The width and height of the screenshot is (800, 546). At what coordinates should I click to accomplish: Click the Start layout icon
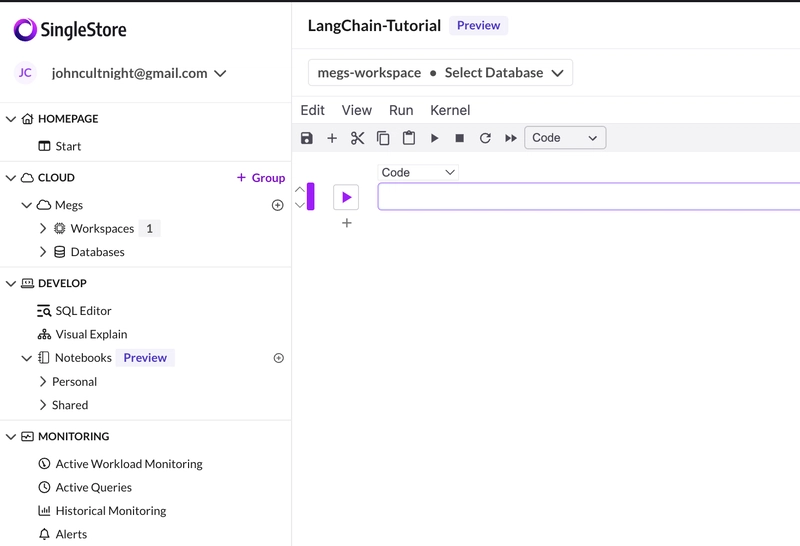(x=44, y=146)
